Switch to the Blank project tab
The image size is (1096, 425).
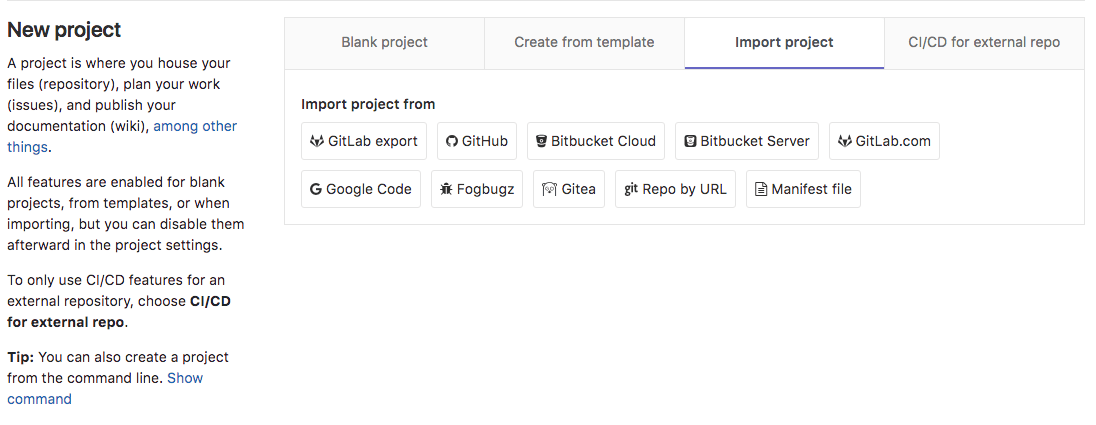[x=384, y=42]
